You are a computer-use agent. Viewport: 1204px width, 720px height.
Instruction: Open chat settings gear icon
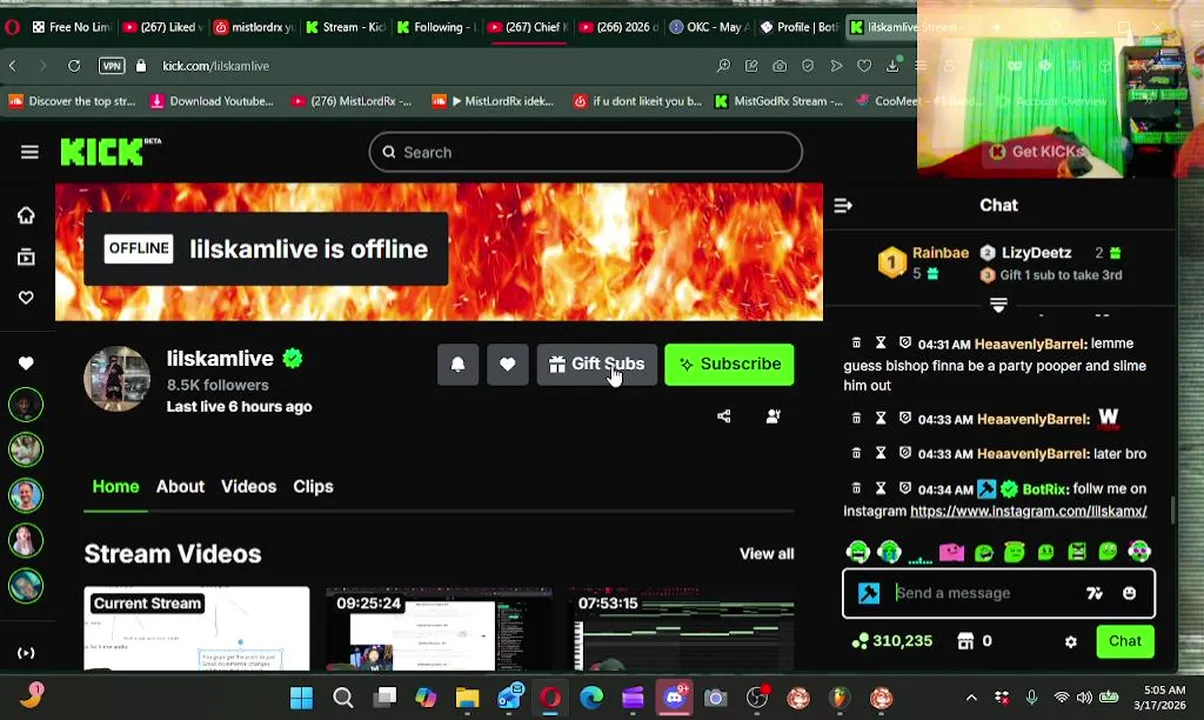1071,642
